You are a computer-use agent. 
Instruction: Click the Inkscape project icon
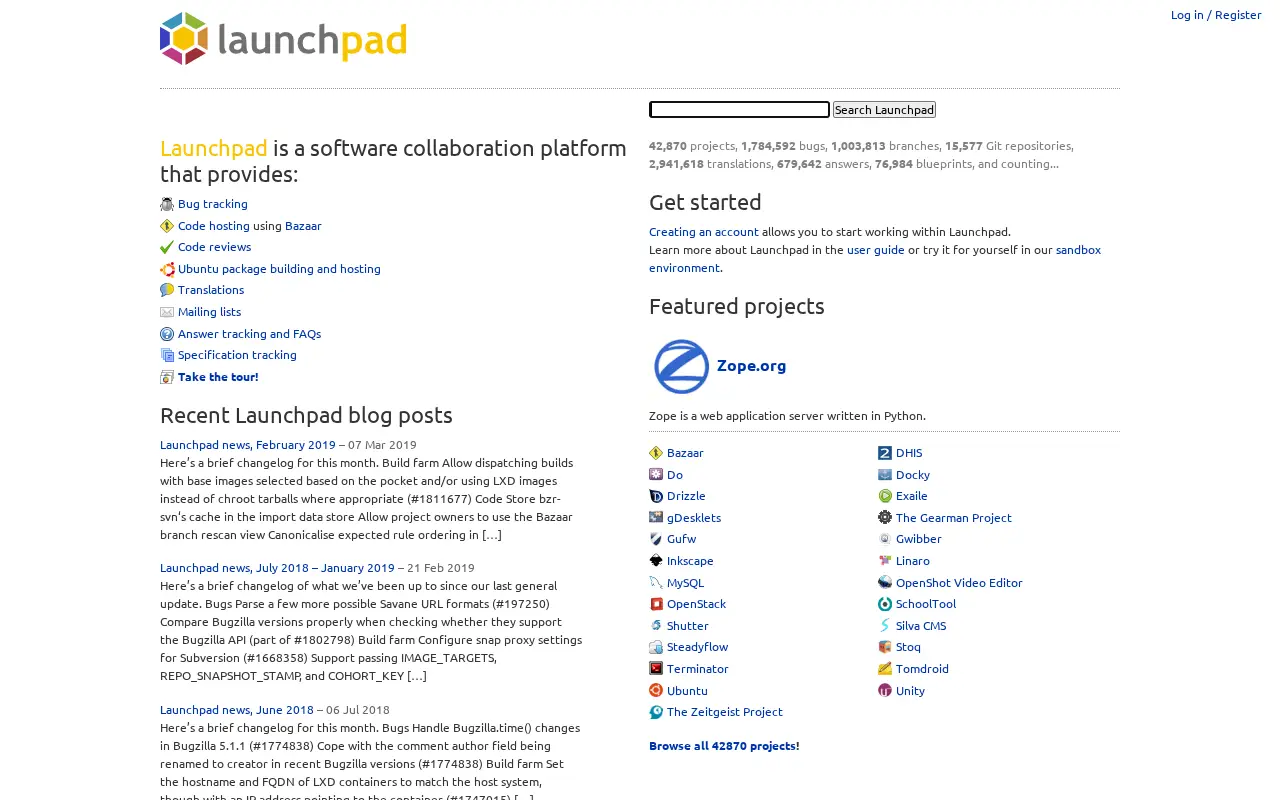click(x=656, y=561)
